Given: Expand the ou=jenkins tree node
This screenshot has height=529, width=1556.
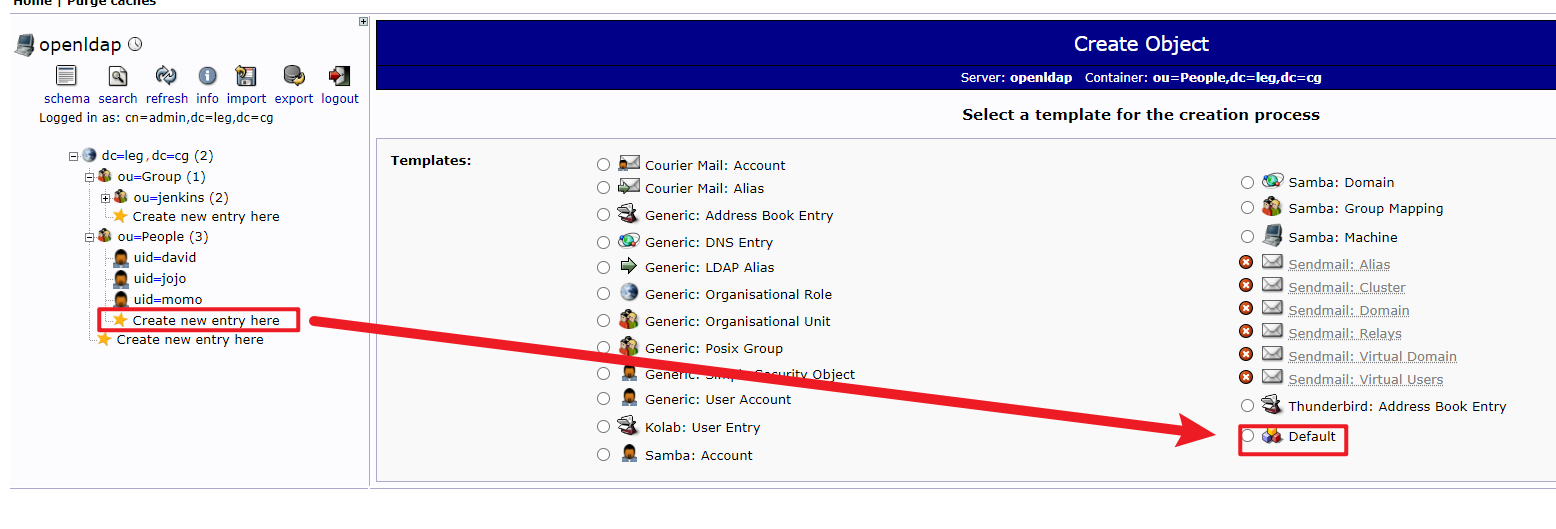Looking at the screenshot, I should click(106, 197).
